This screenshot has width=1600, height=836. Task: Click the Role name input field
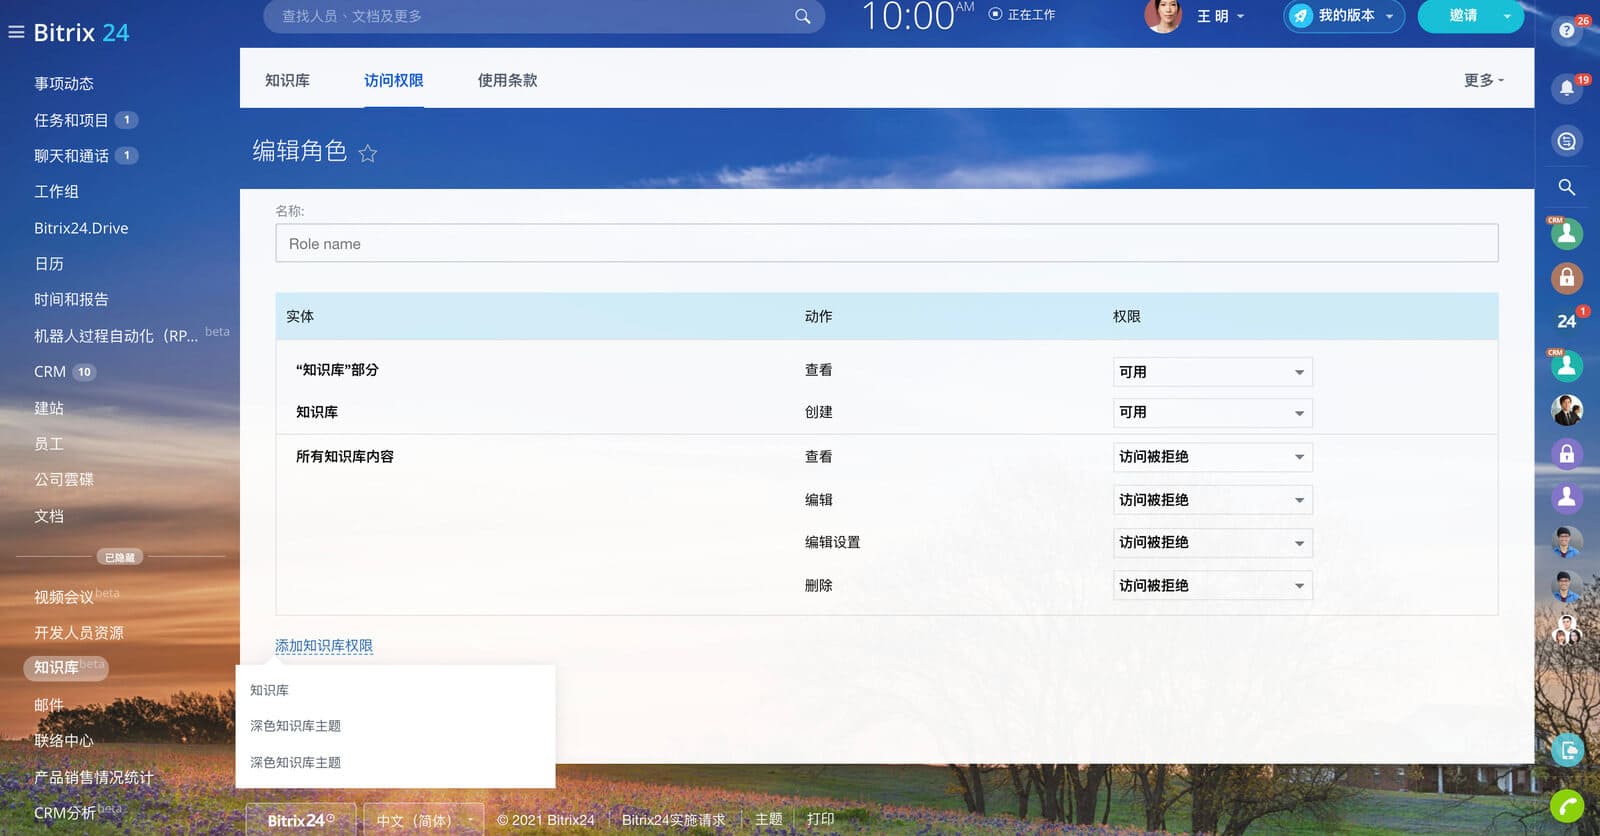pyautogui.click(x=887, y=243)
